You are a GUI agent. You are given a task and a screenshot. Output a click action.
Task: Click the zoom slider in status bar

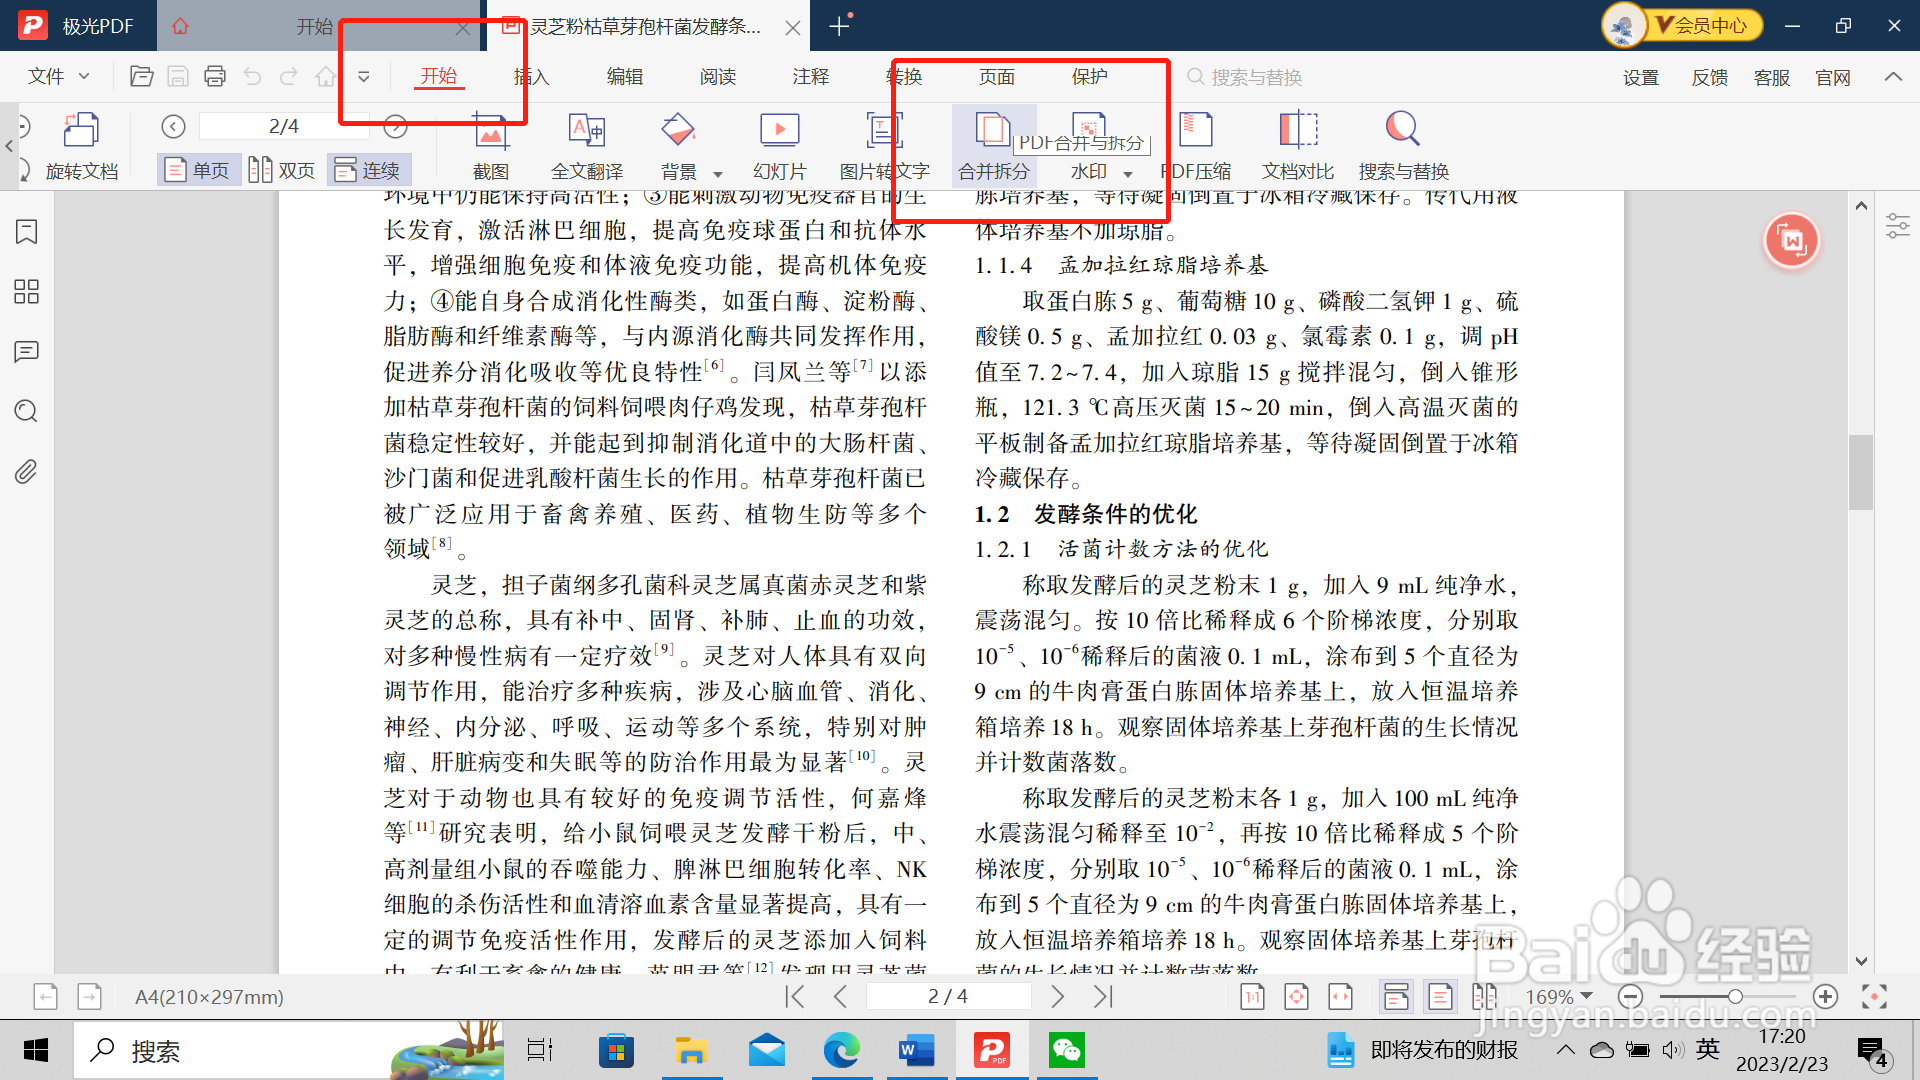click(1734, 997)
